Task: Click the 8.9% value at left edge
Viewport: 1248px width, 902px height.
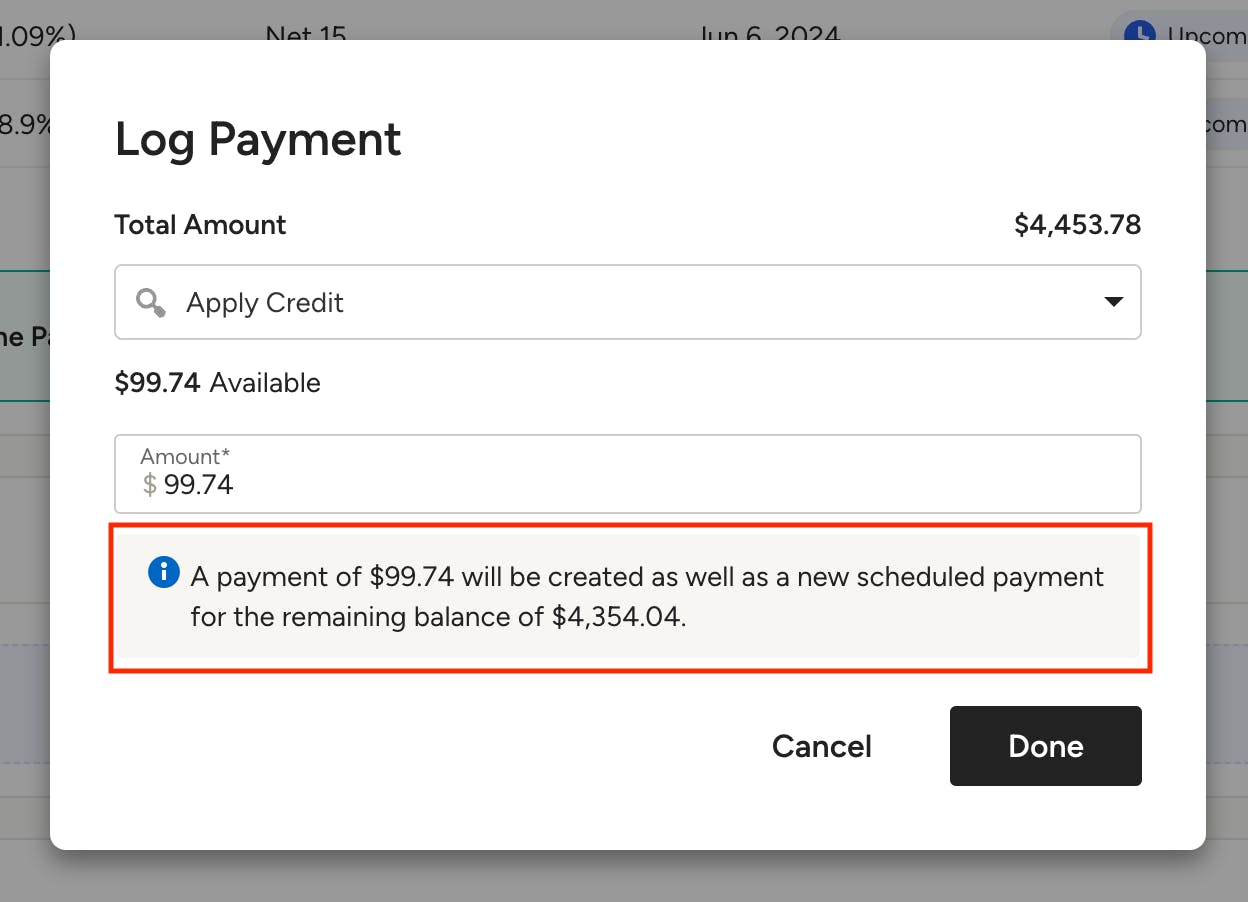Action: [x=25, y=125]
